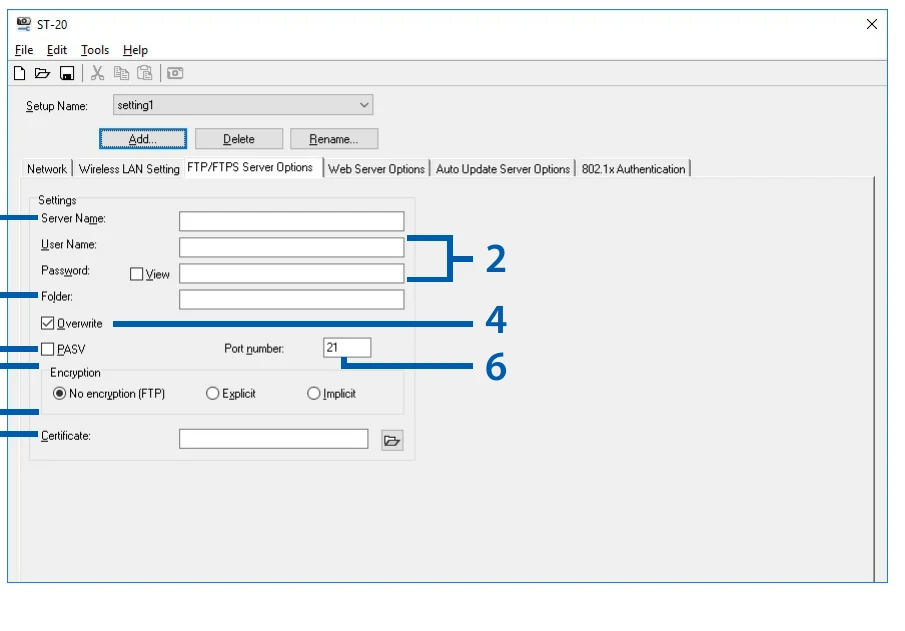Screen dimensions: 905x631
Task: Close the ST-20 window
Action: (872, 24)
